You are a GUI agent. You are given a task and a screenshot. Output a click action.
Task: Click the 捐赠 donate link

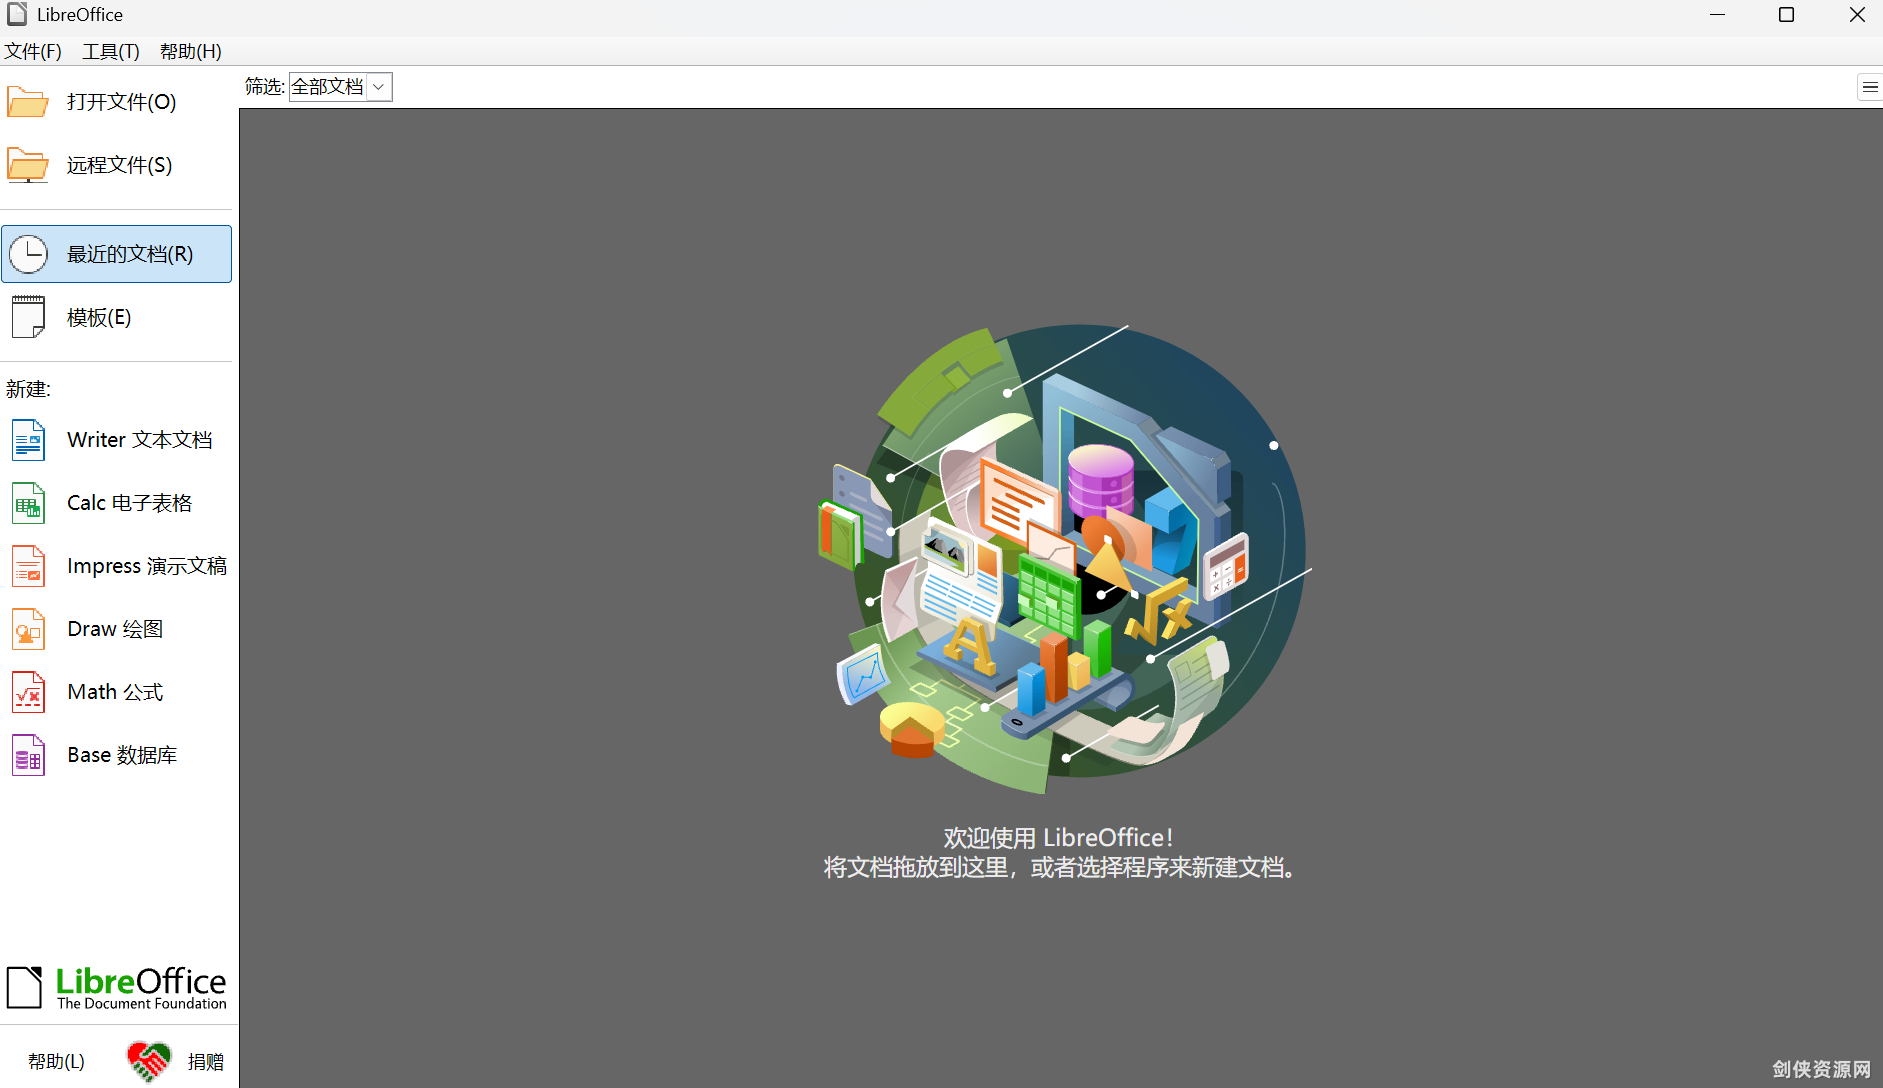(206, 1060)
